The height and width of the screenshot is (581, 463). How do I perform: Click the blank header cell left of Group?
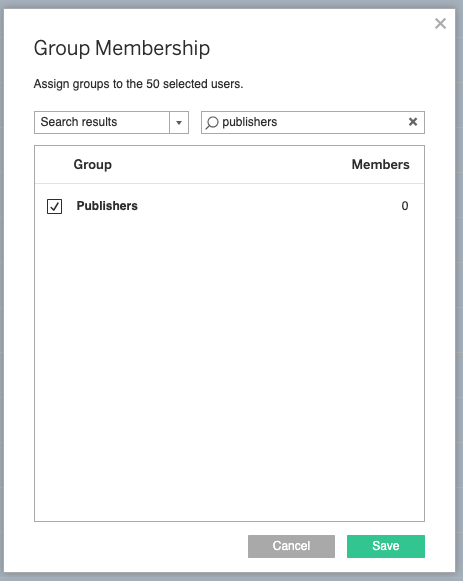click(54, 165)
